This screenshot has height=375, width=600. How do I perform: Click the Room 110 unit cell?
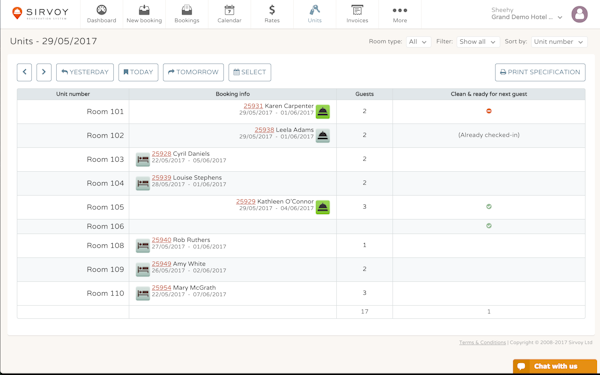[73, 293]
